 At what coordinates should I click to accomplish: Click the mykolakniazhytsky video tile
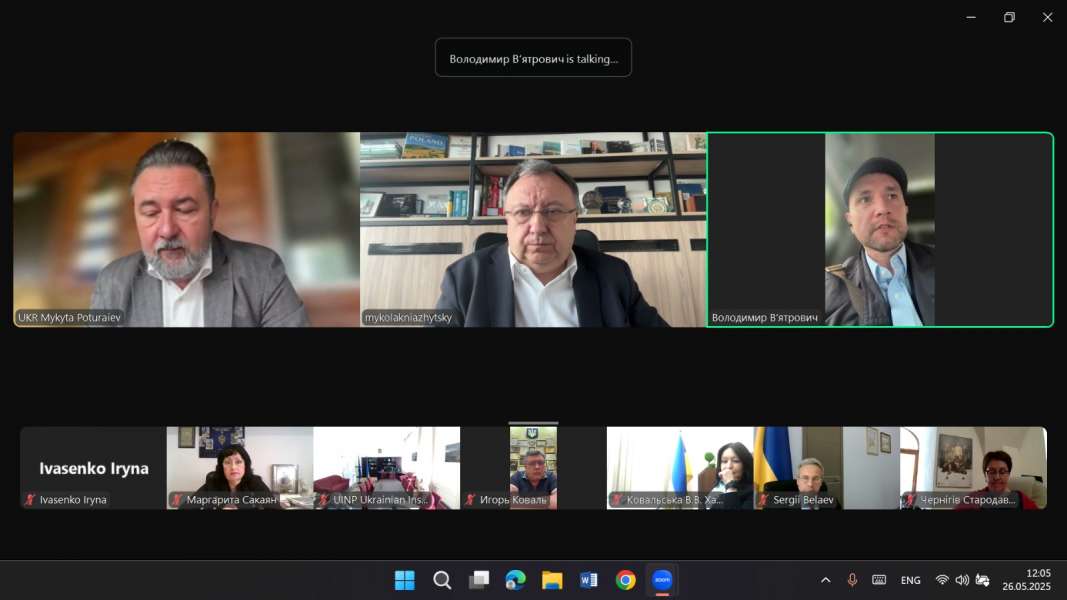(533, 229)
